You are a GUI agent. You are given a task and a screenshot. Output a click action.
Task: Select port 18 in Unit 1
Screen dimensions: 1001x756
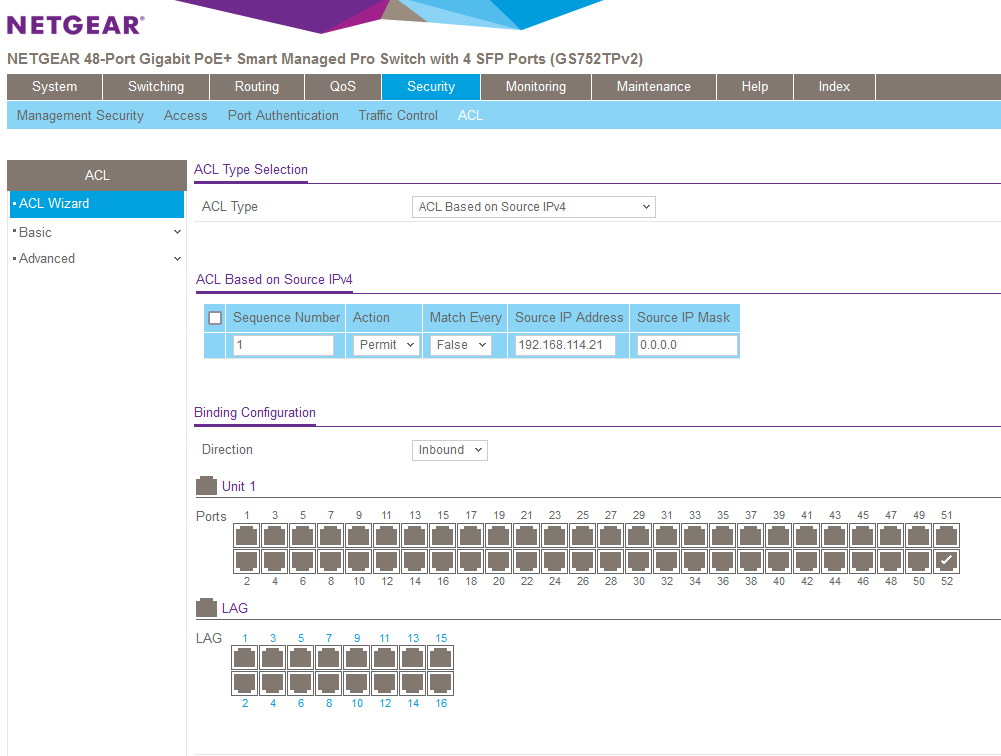click(x=470, y=561)
